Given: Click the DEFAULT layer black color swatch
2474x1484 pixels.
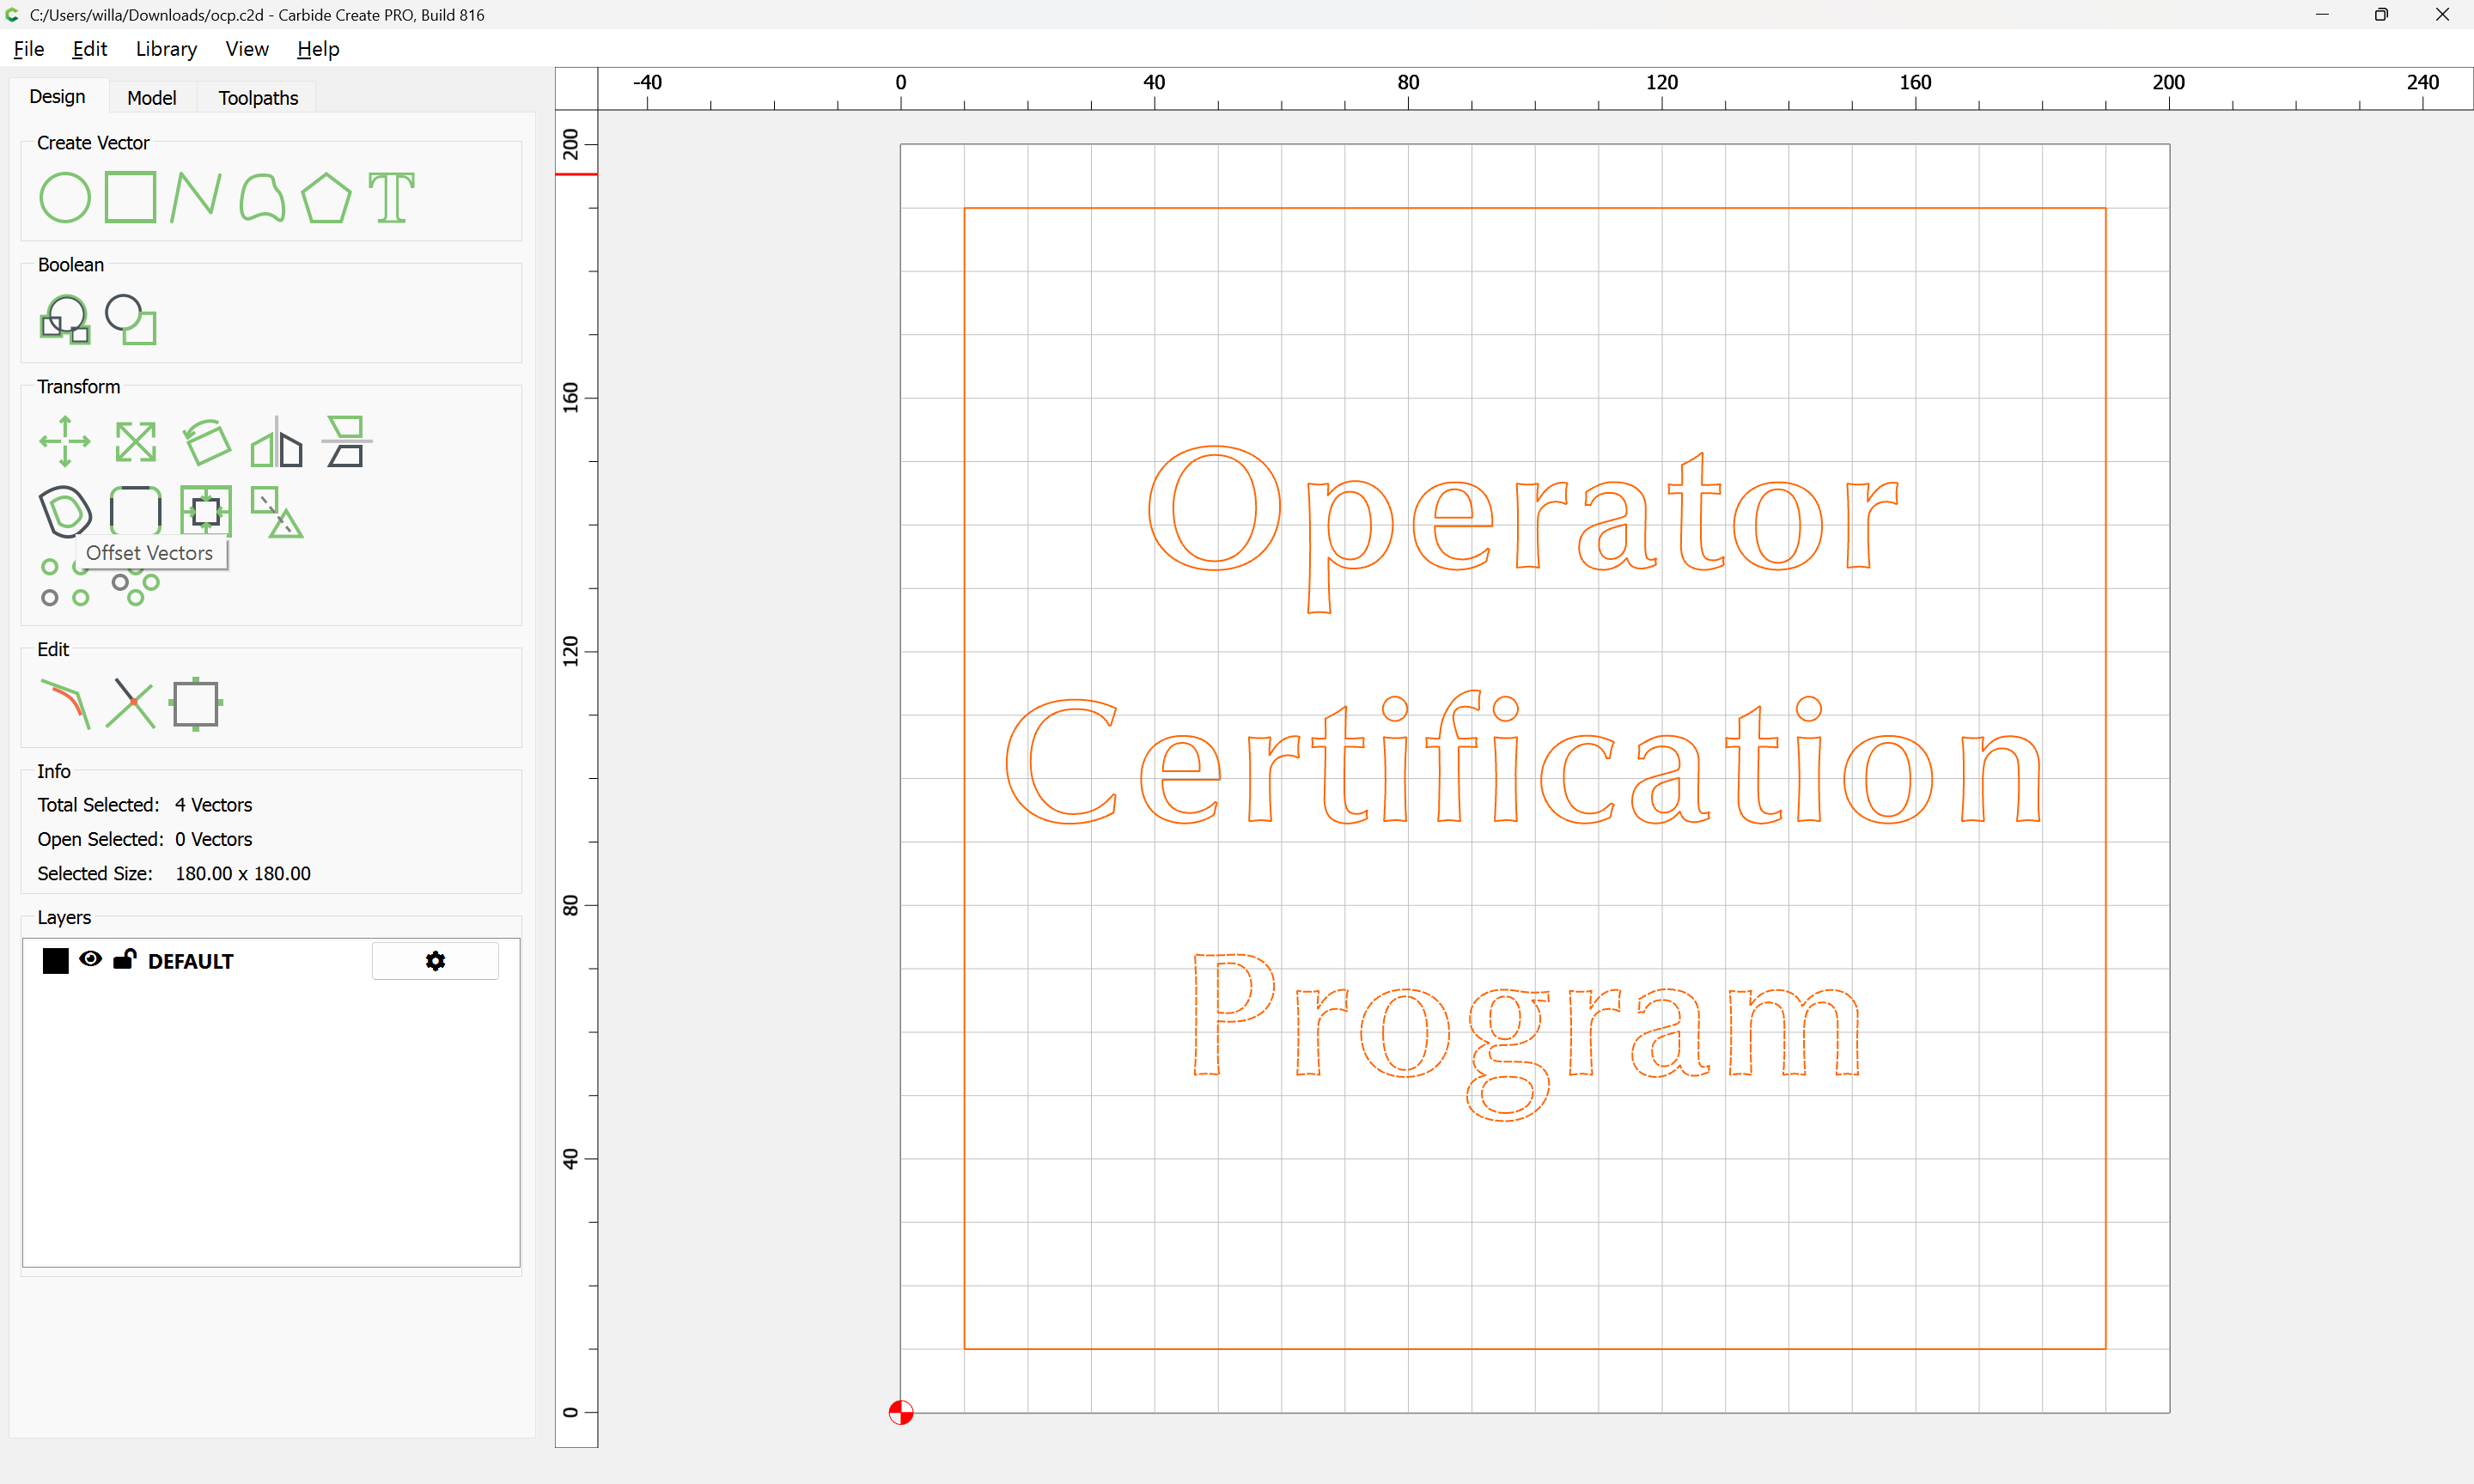Looking at the screenshot, I should pos(56,961).
